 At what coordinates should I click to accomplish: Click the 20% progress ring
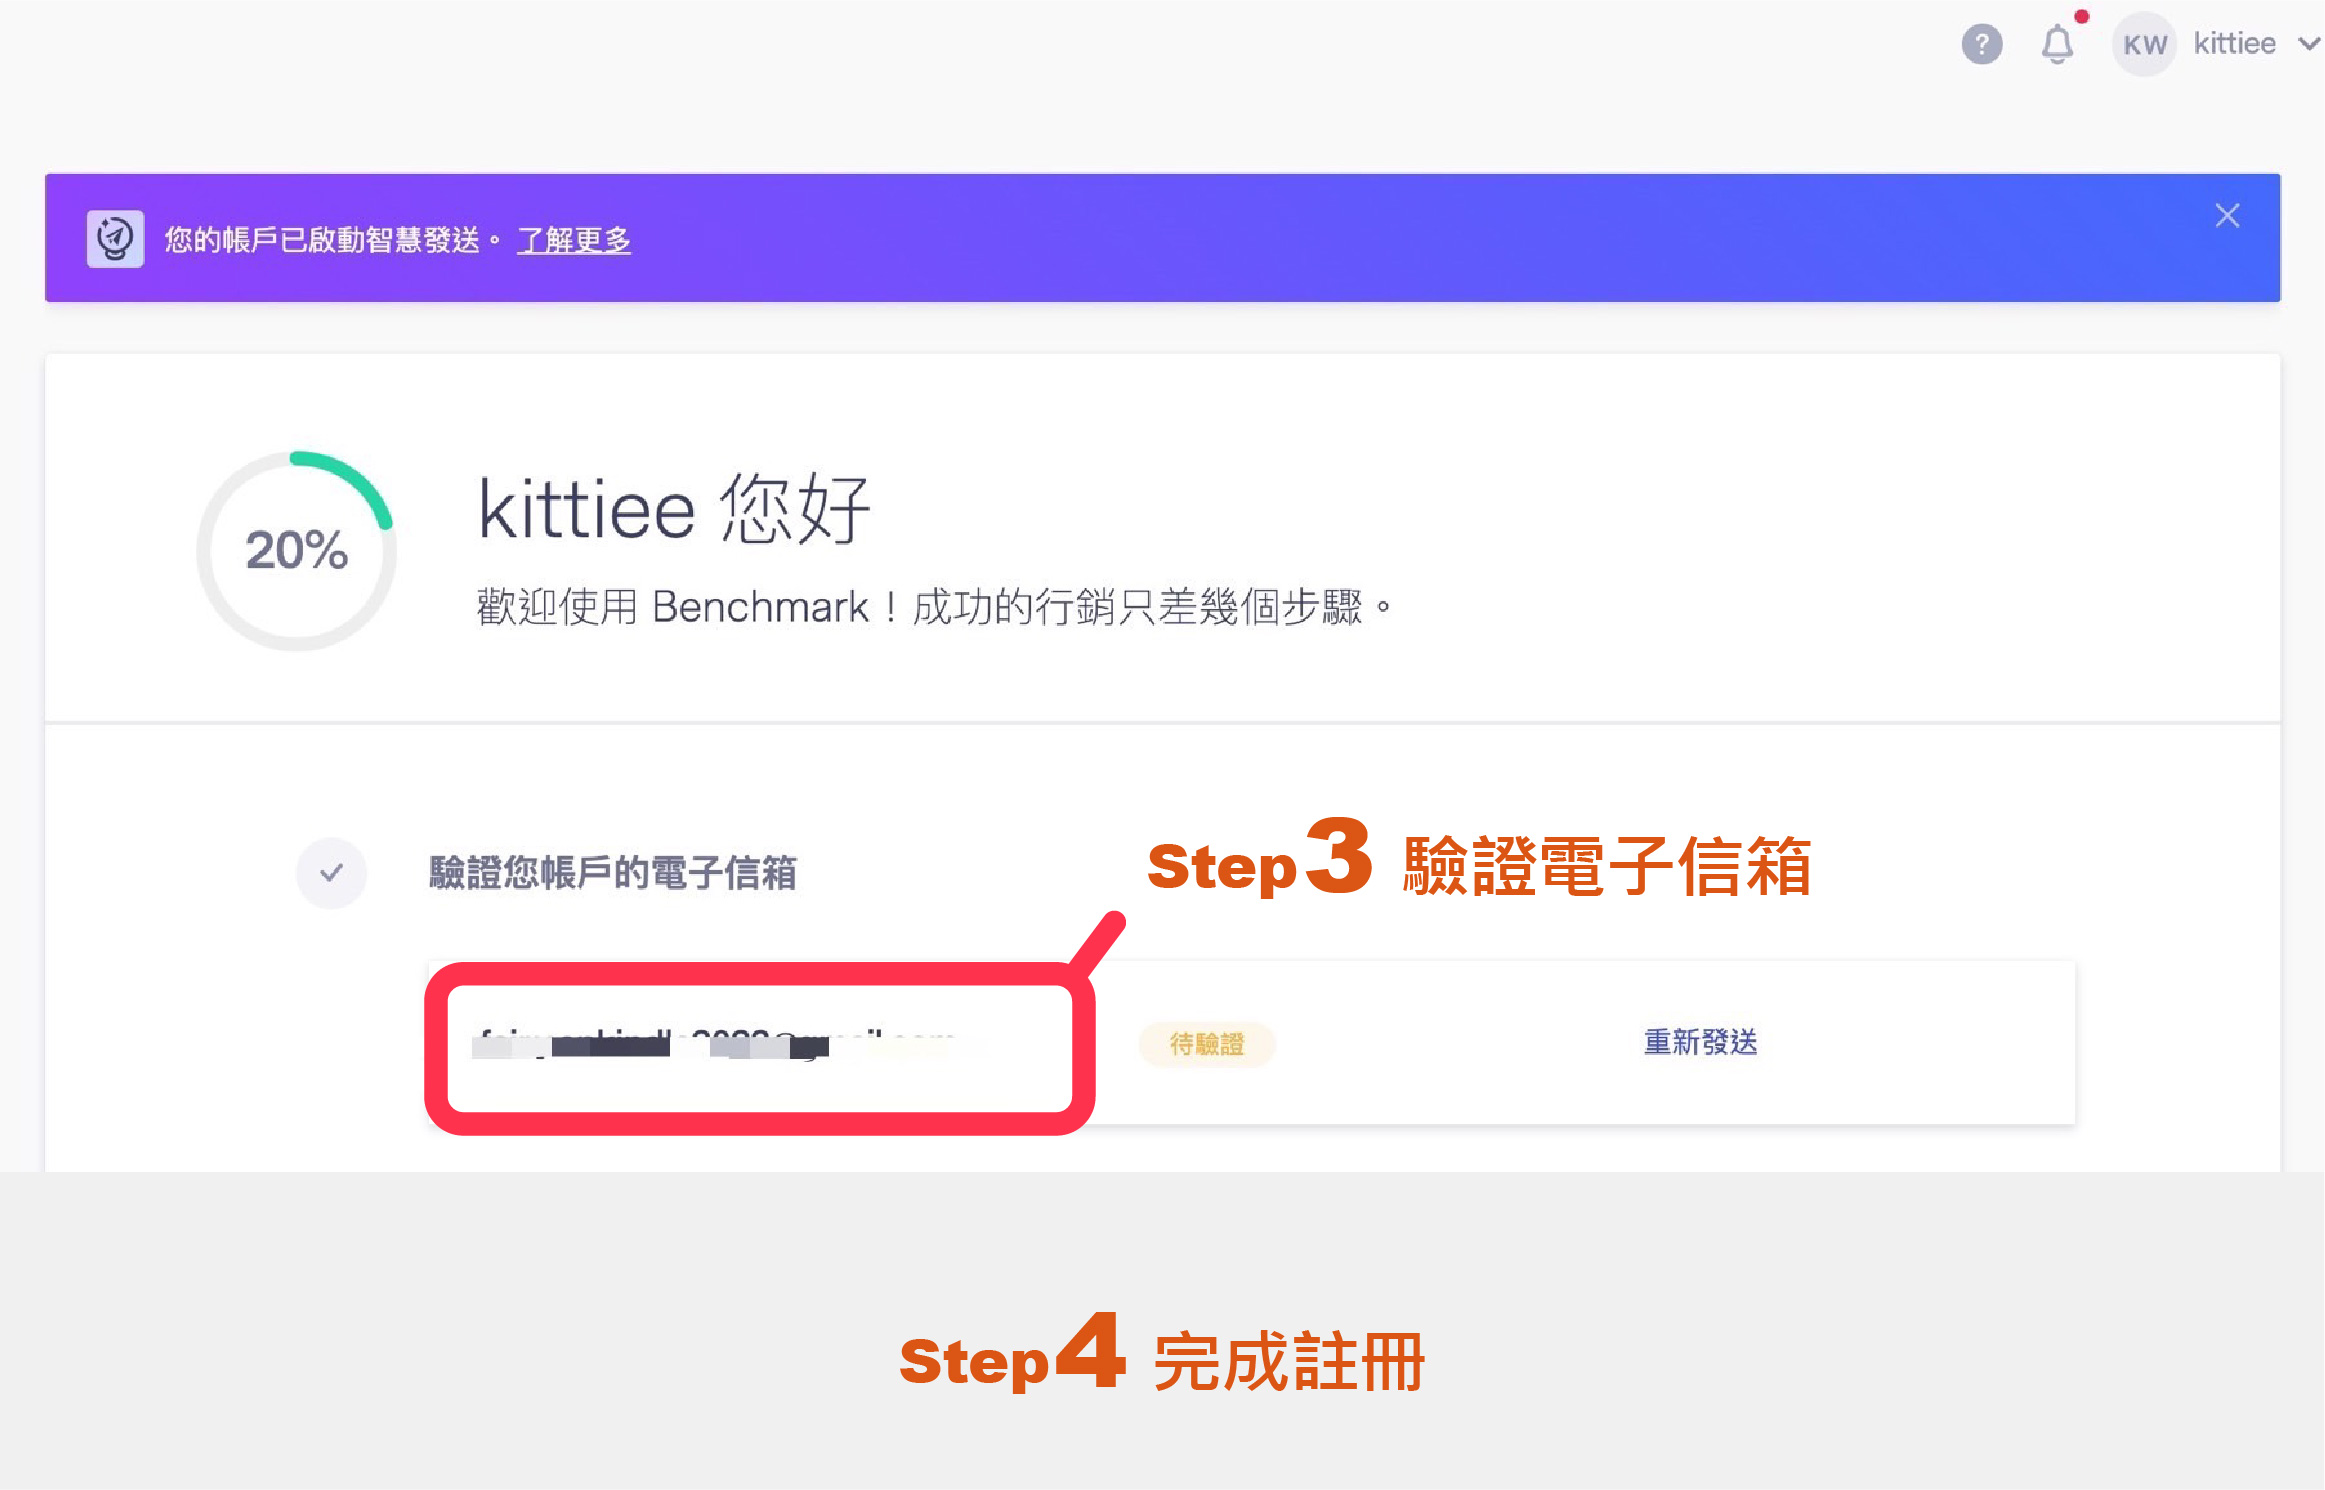click(296, 550)
